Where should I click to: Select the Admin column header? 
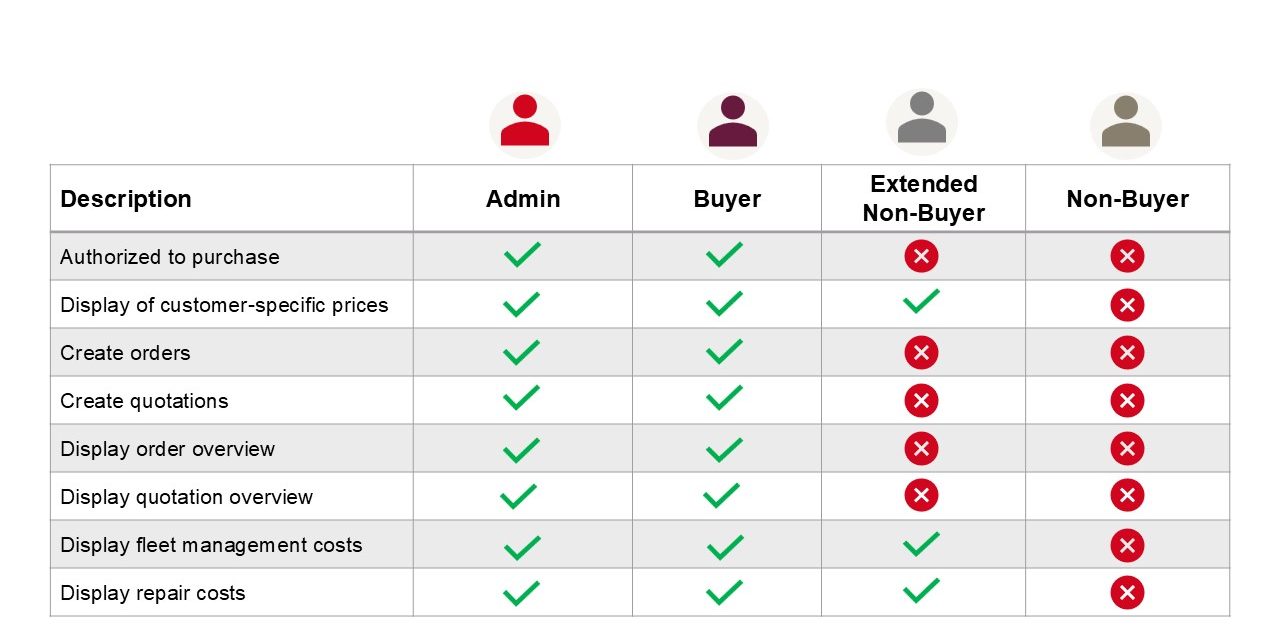(x=523, y=199)
